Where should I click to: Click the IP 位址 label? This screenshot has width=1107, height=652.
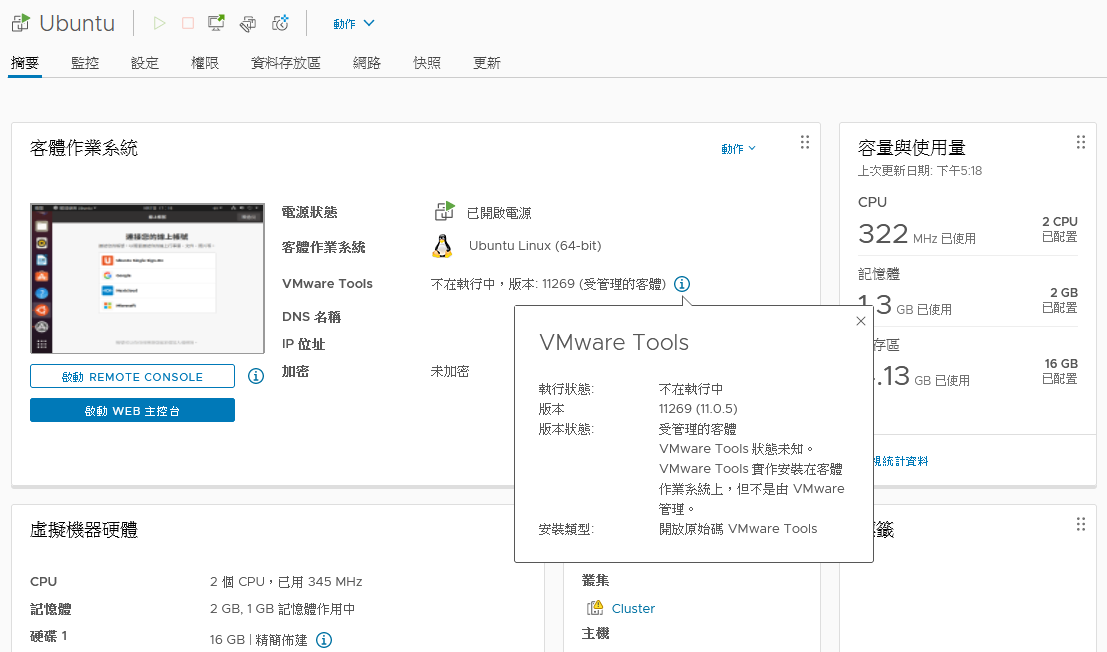point(304,344)
